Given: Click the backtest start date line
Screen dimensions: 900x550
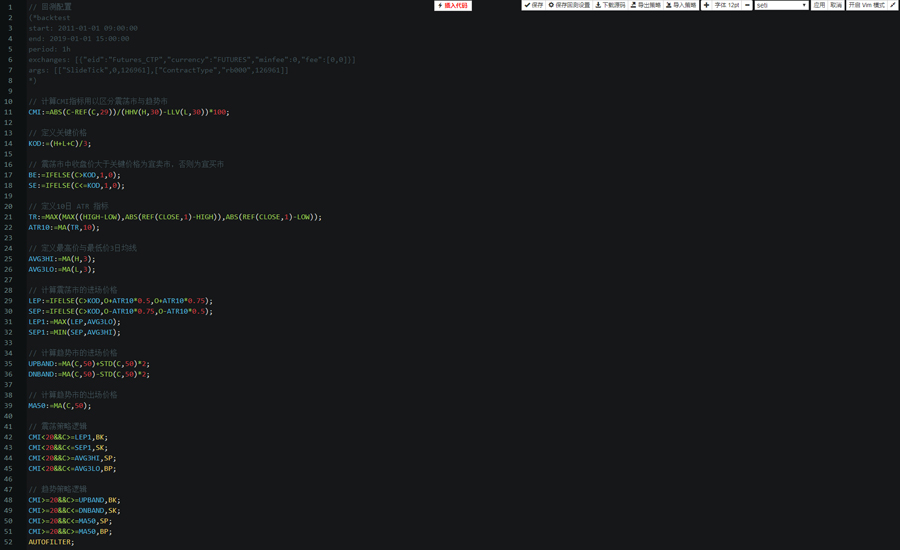Looking at the screenshot, I should pos(83,28).
